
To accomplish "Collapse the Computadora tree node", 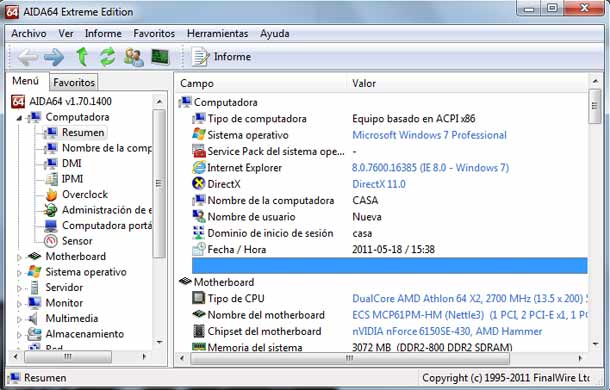I will pyautogui.click(x=19, y=118).
